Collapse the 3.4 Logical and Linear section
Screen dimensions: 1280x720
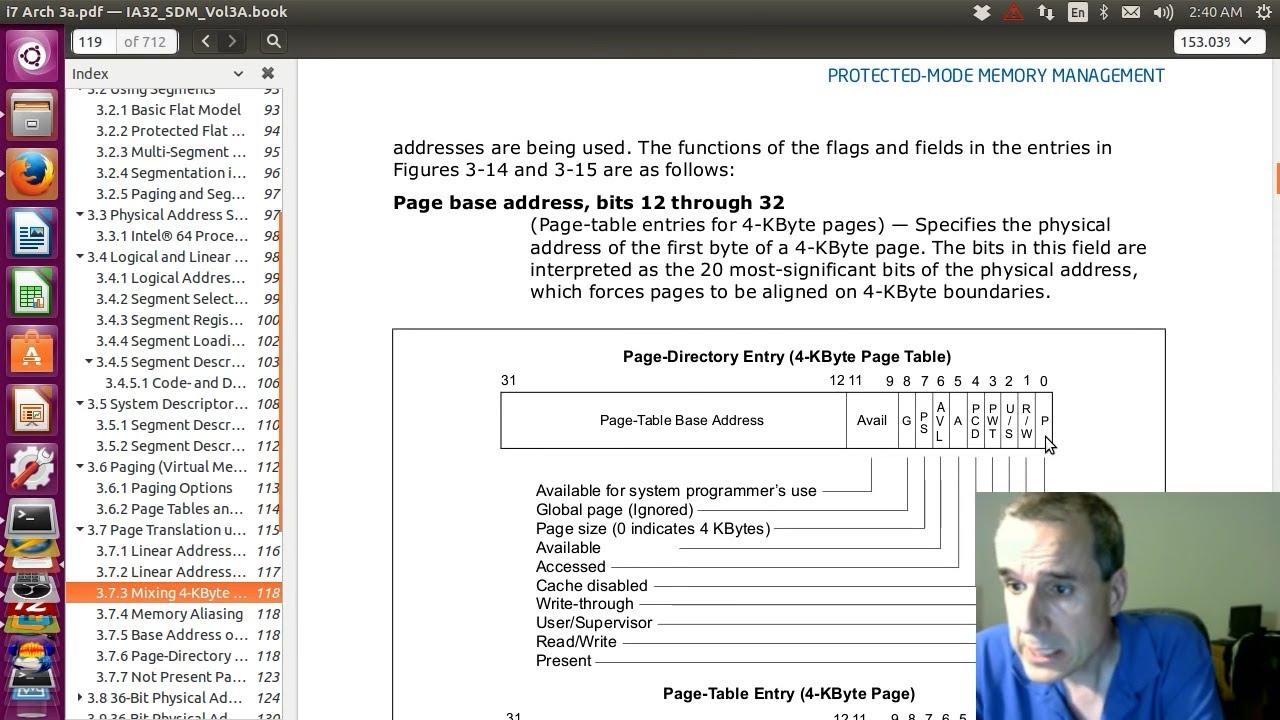80,257
